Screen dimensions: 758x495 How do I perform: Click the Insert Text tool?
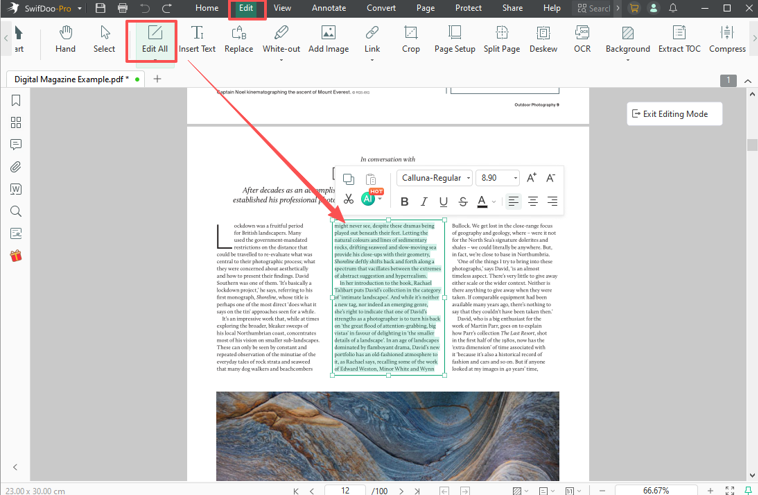coord(197,40)
